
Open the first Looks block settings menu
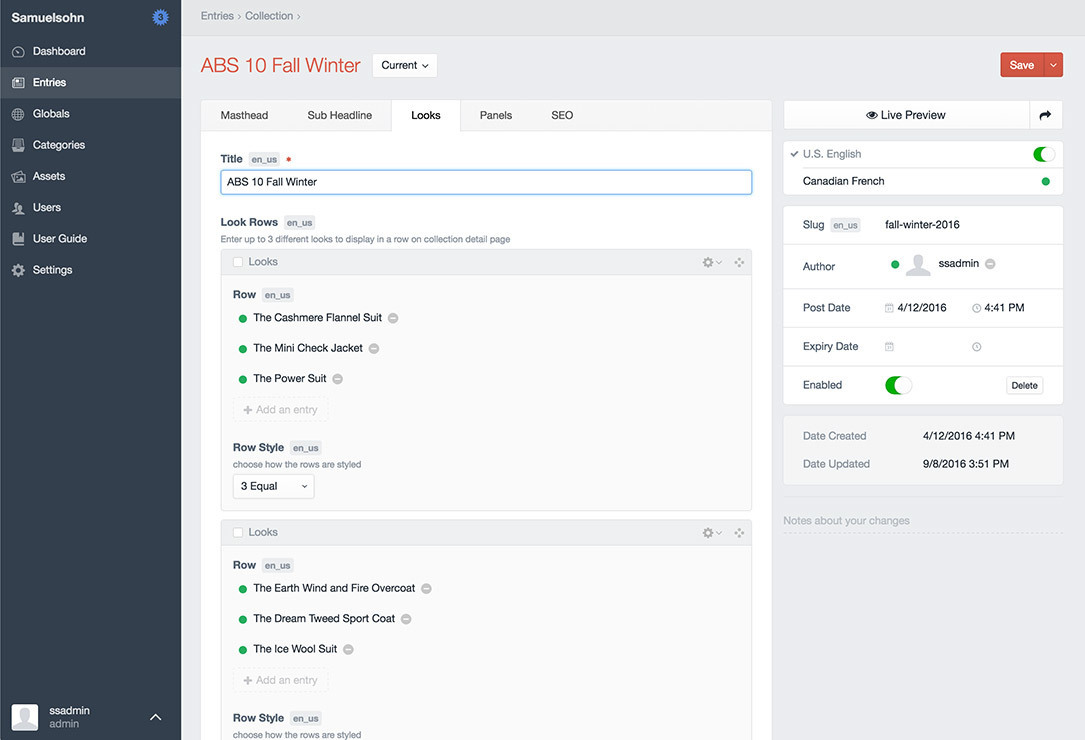pos(712,262)
